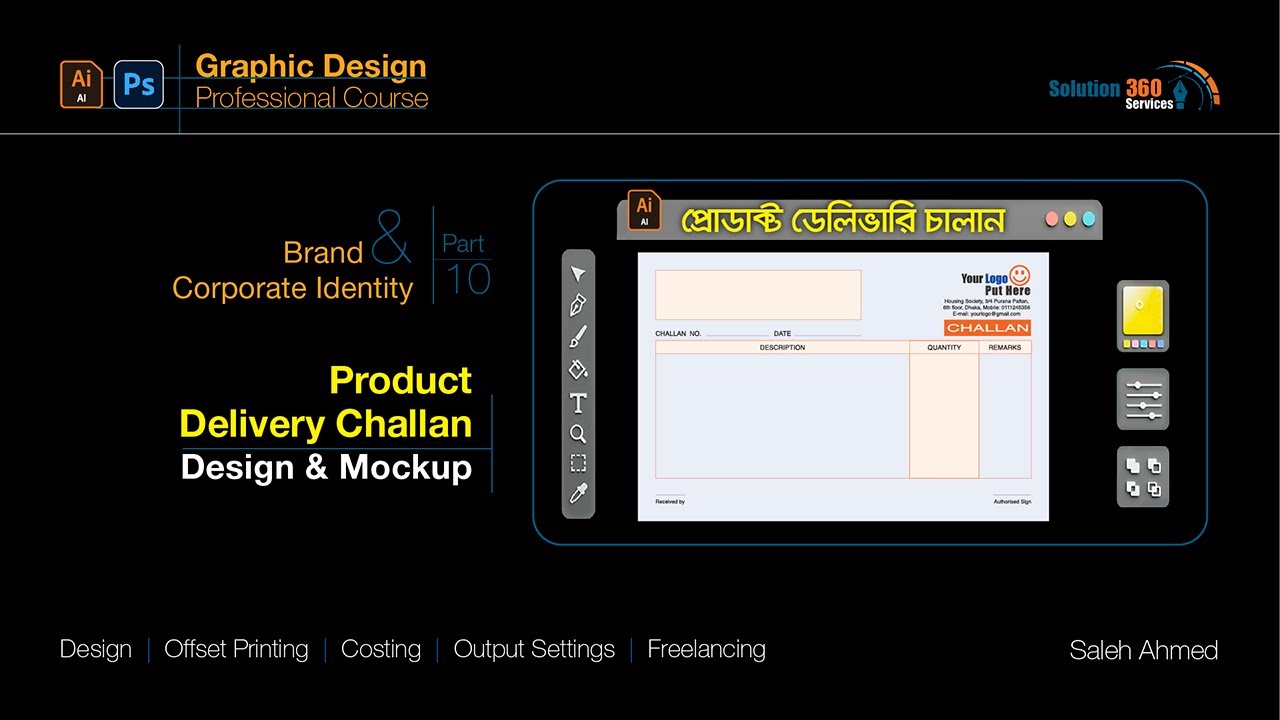
Task: Open the Pathfinder shapes panel icon
Action: (1143, 477)
